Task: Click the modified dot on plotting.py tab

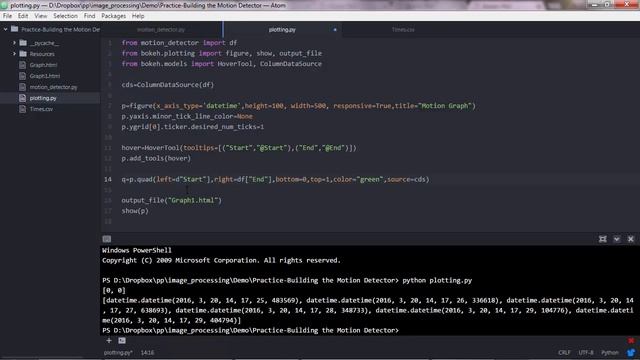Action: point(335,30)
